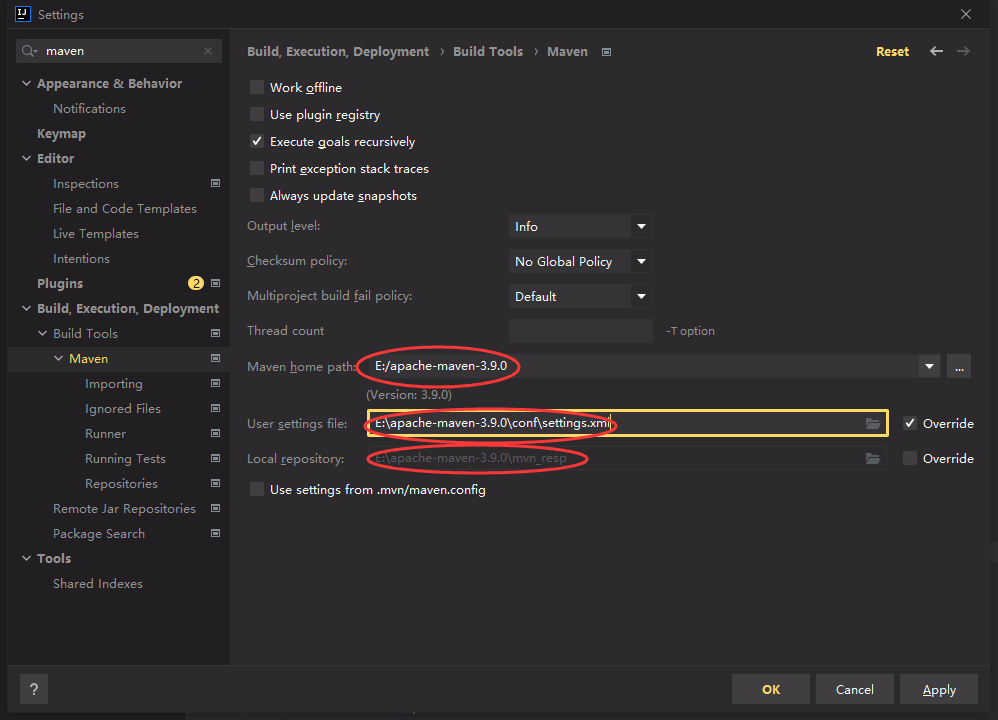The image size is (998, 720).
Task: Click the Plugins update count badge
Action: point(196,284)
